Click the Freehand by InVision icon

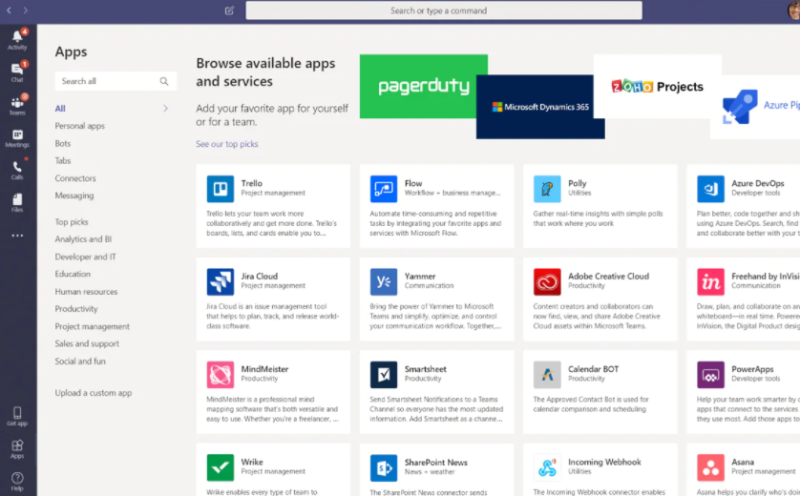click(x=711, y=282)
